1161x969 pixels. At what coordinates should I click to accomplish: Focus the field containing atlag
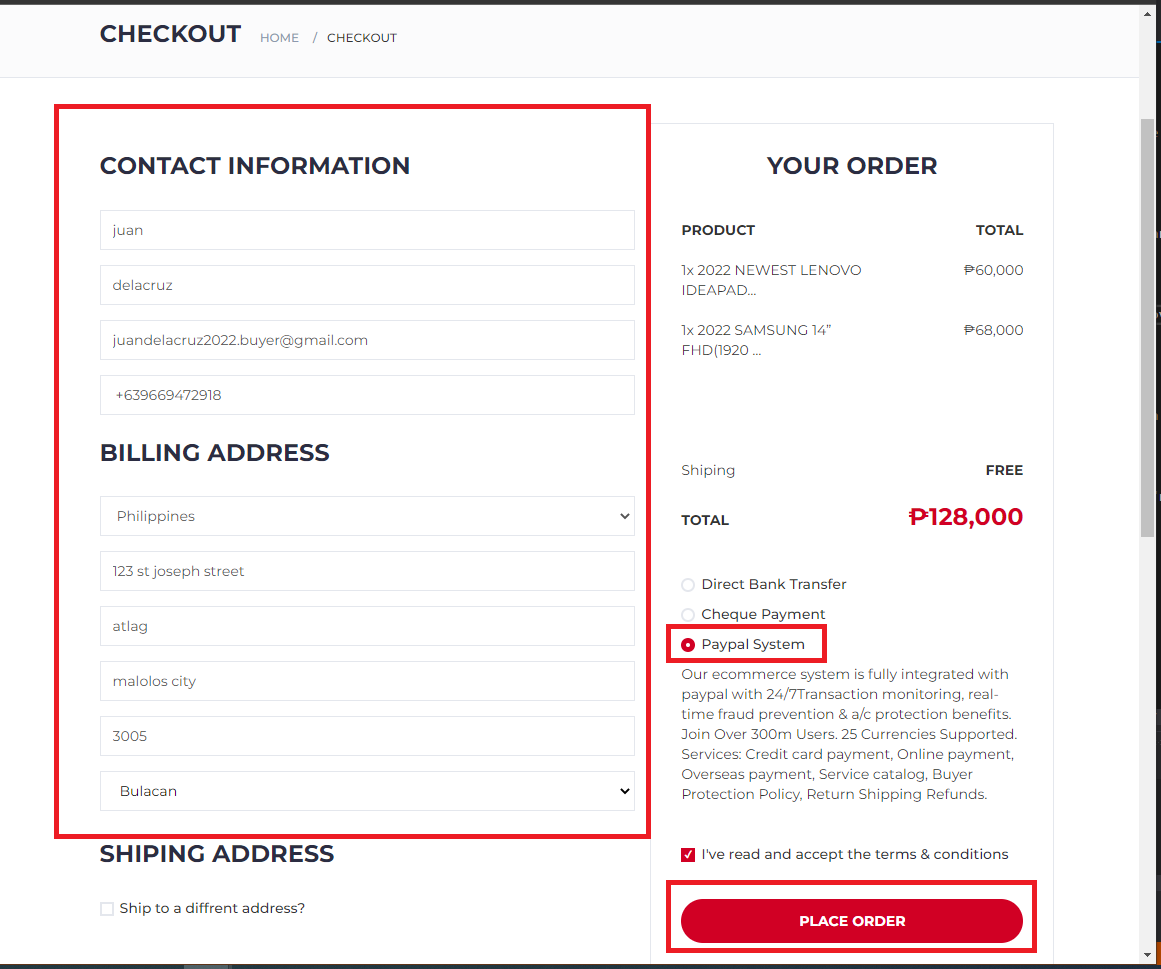367,626
